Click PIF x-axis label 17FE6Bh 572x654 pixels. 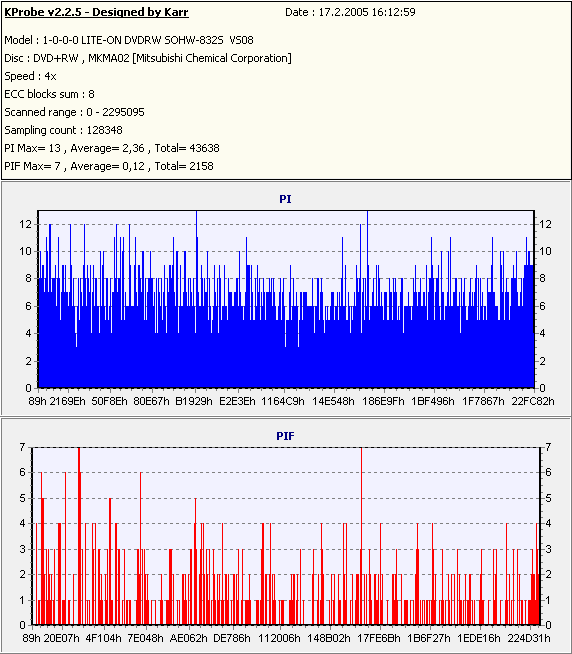[379, 638]
